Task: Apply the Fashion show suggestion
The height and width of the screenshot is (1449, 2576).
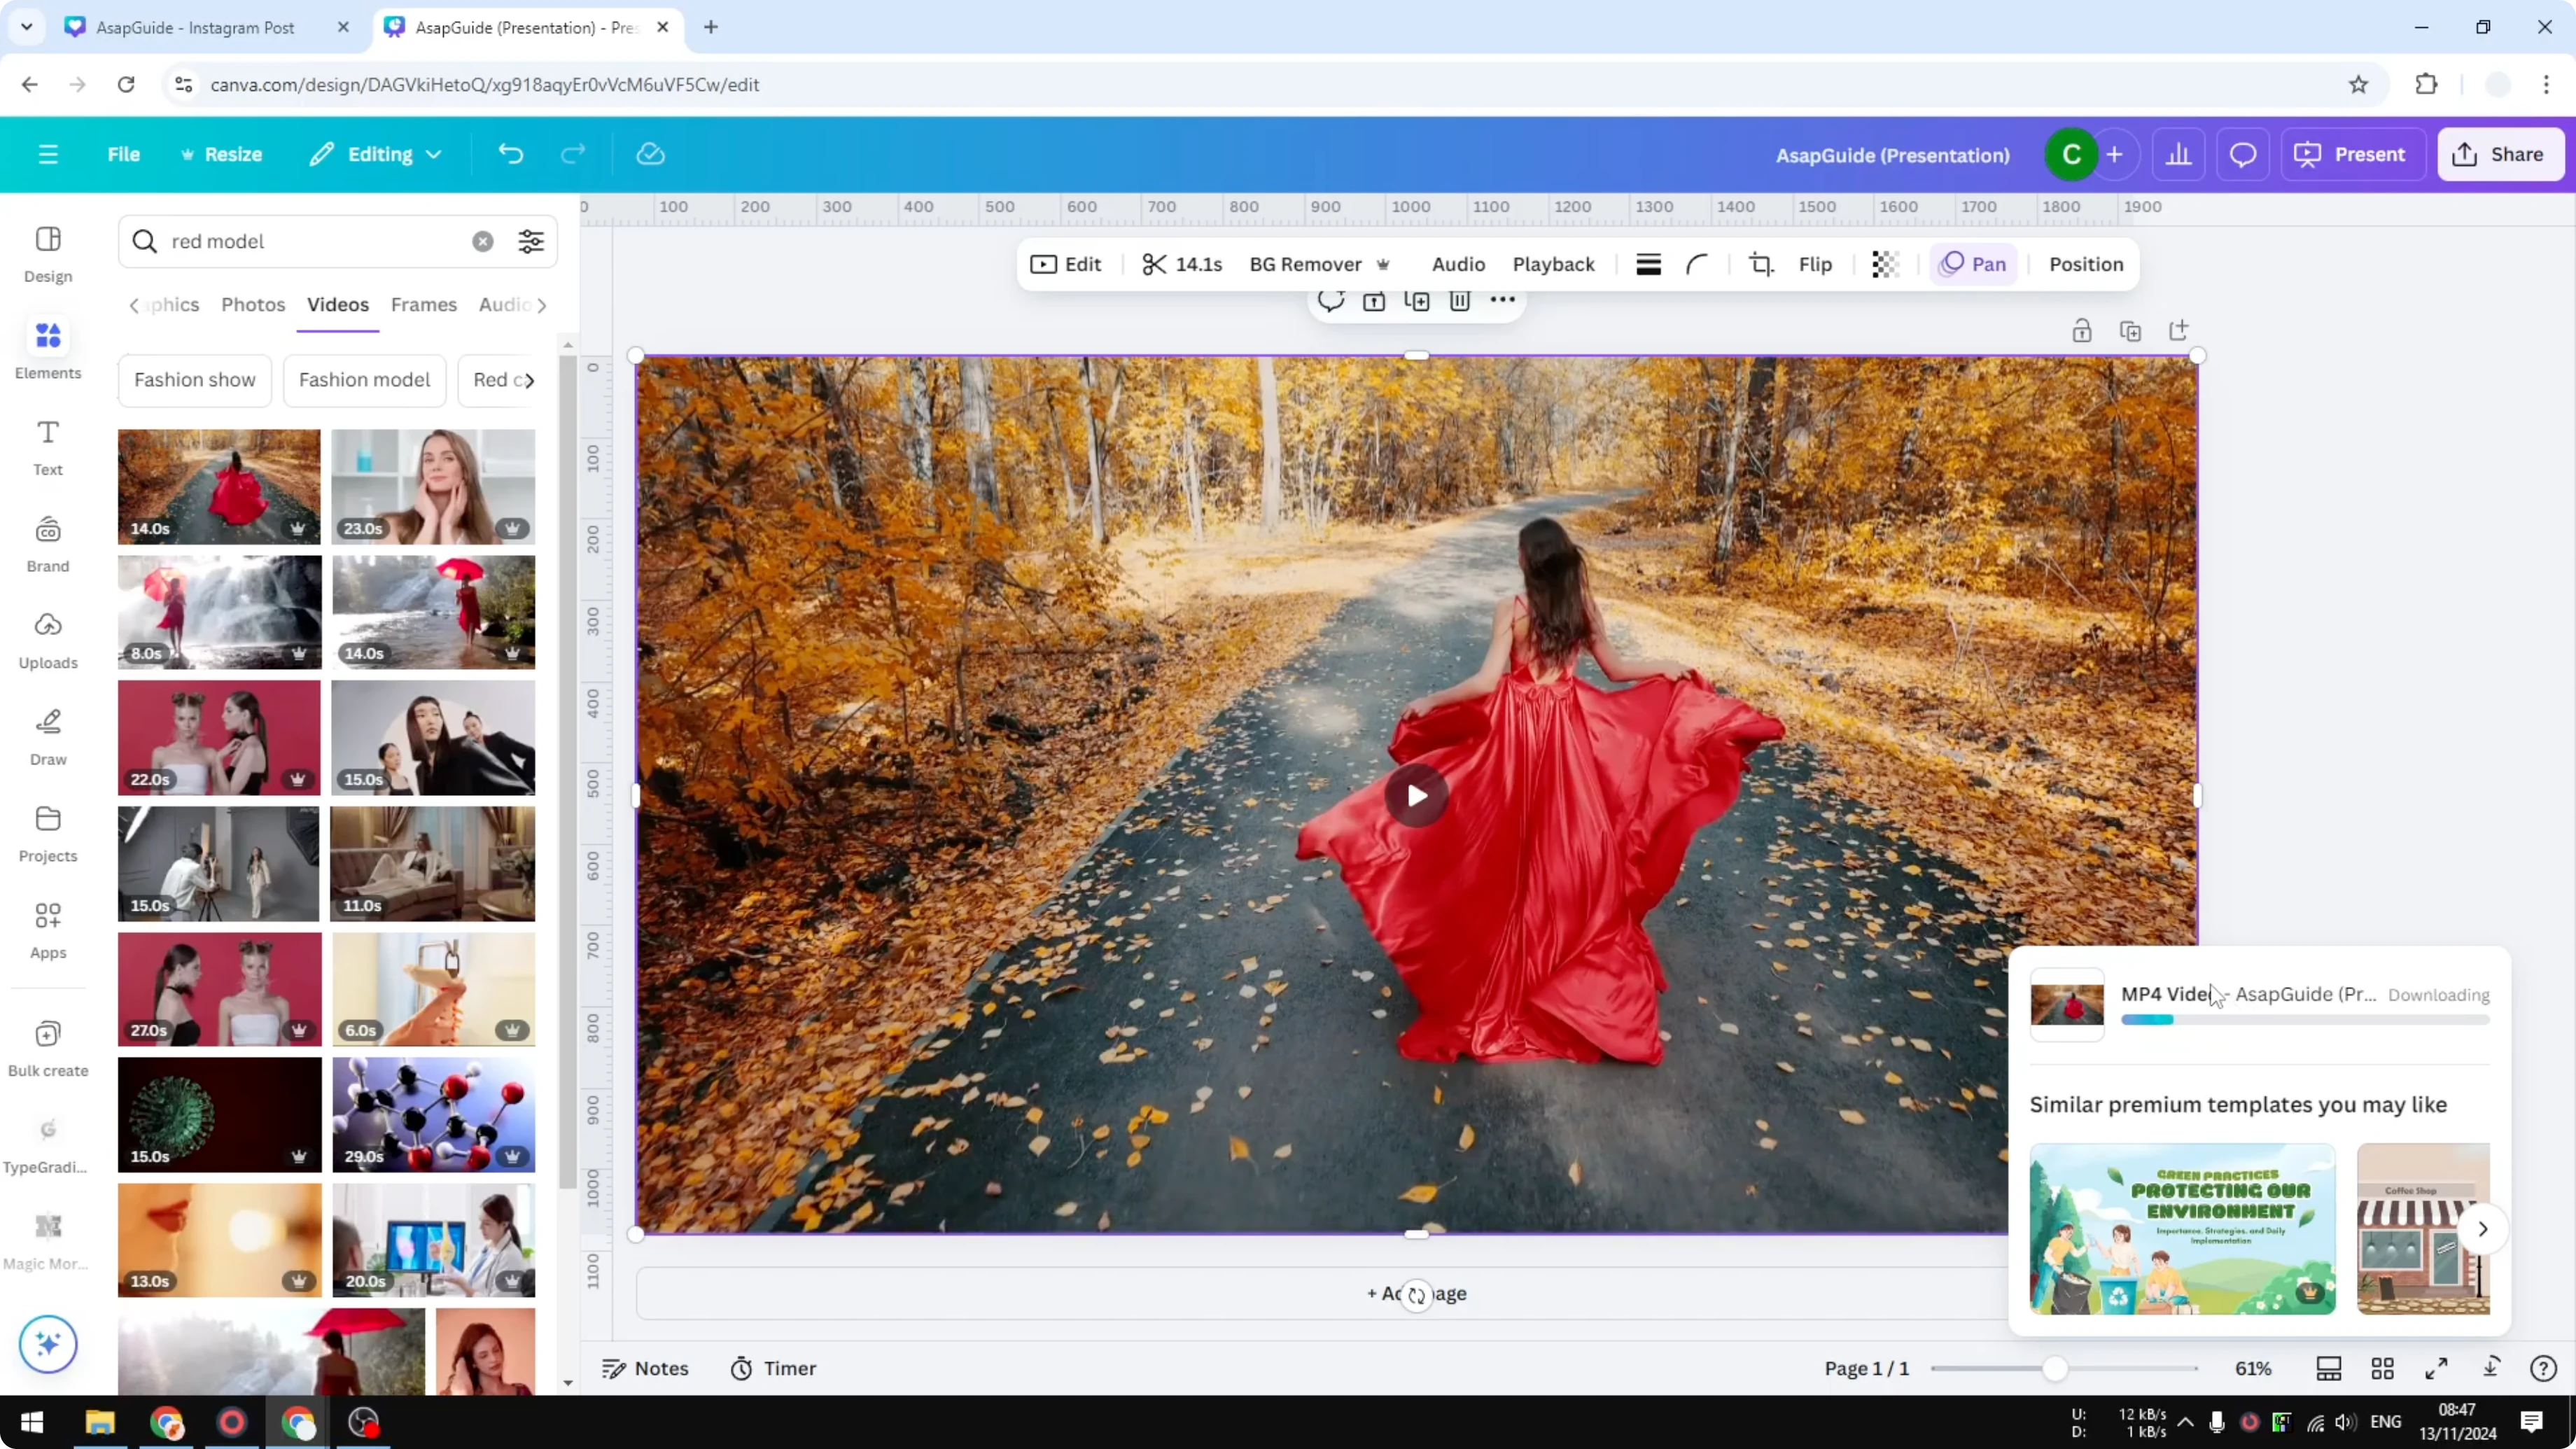Action: (194, 380)
